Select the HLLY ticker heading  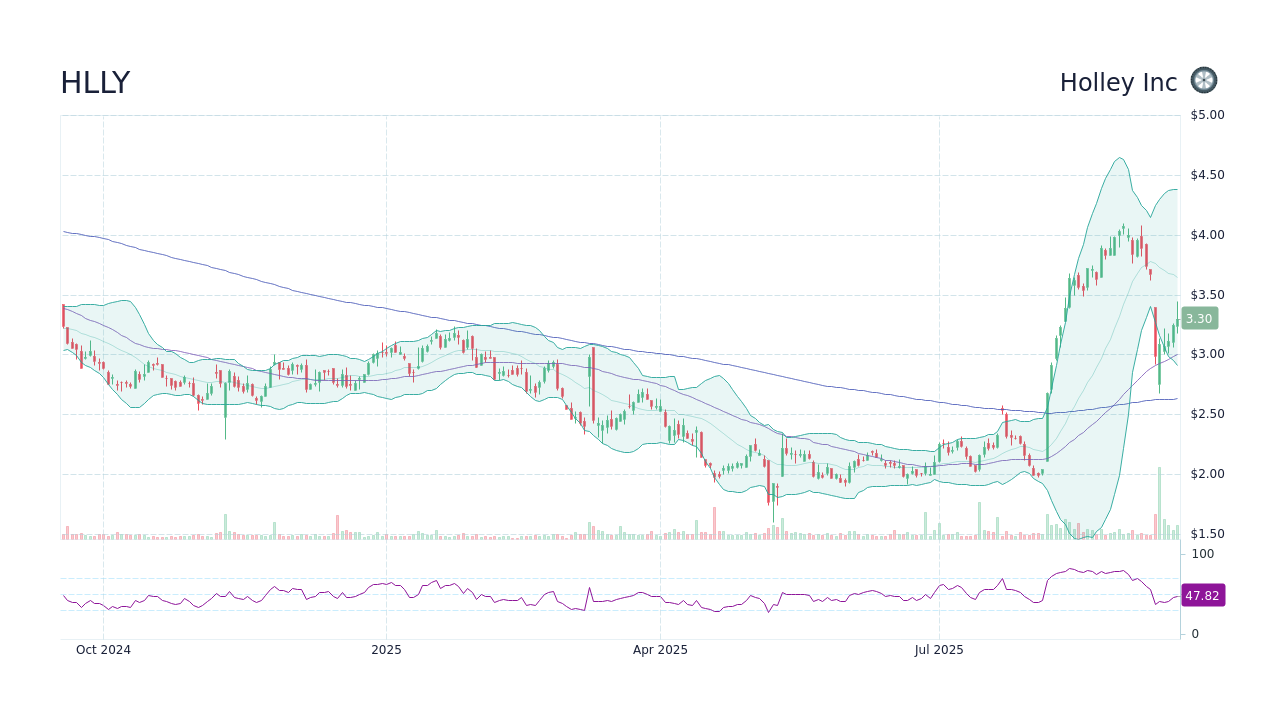[95, 82]
